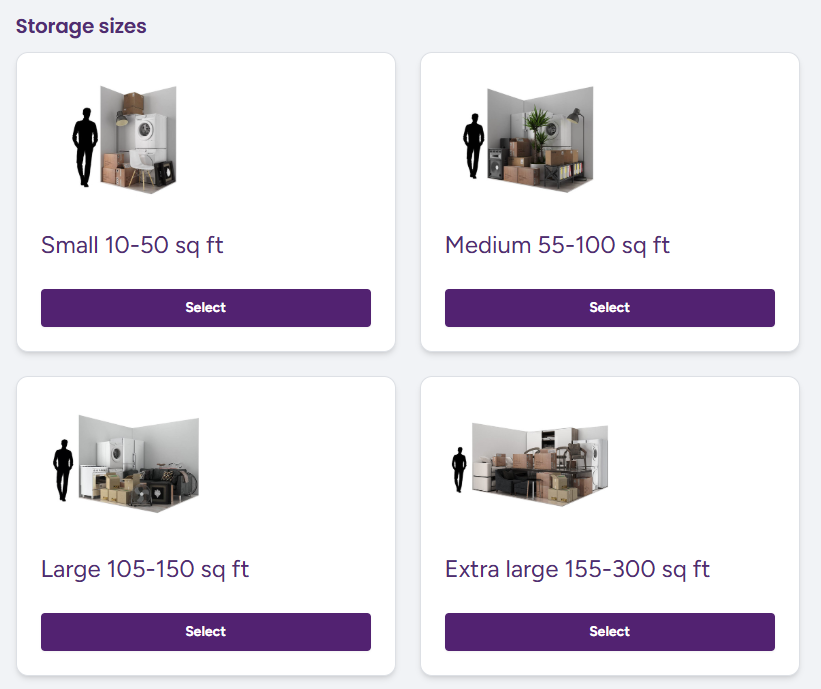Select the Small 10-50 sq ft storage
This screenshot has width=821, height=689.
(x=205, y=308)
